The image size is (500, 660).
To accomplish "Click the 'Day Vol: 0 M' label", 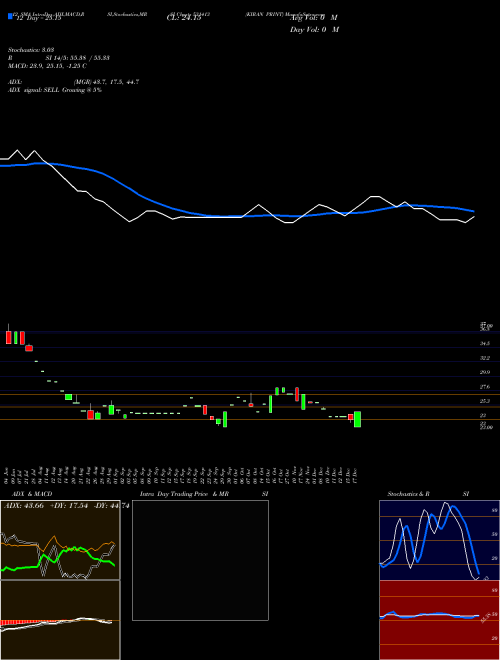I will (314, 29).
